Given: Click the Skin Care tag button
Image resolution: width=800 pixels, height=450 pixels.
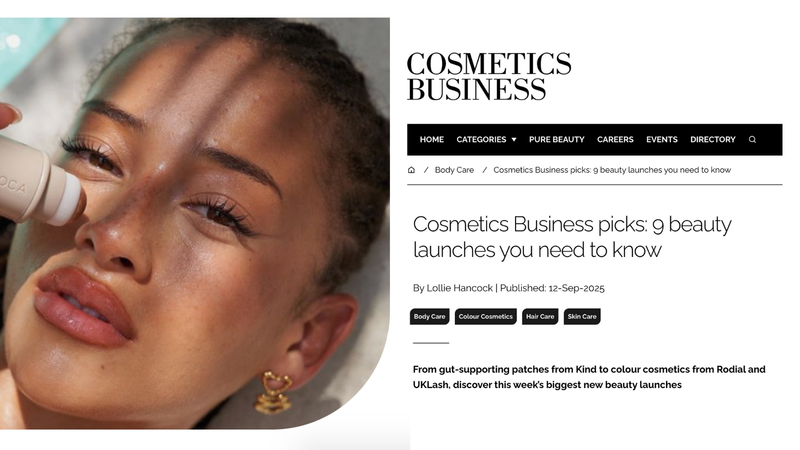Looking at the screenshot, I should [x=582, y=316].
